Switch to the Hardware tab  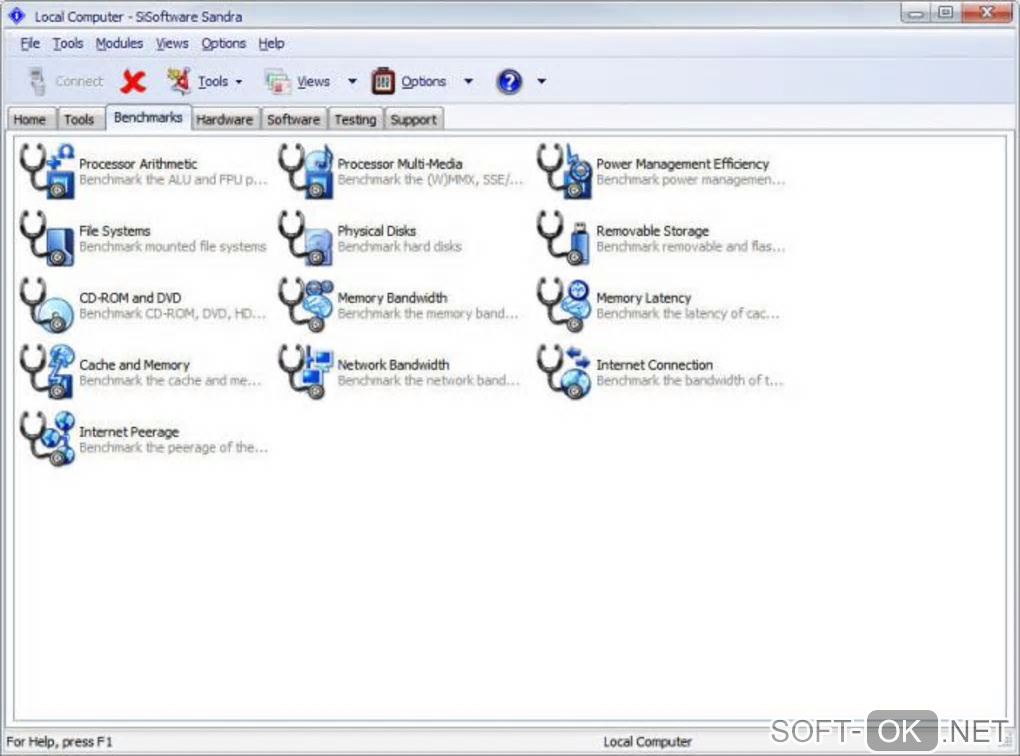pos(224,120)
